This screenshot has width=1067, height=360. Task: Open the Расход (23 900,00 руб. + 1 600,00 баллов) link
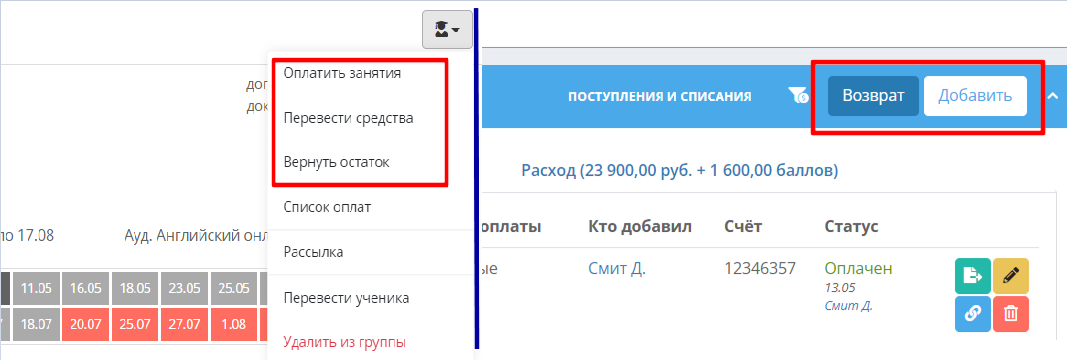click(679, 169)
